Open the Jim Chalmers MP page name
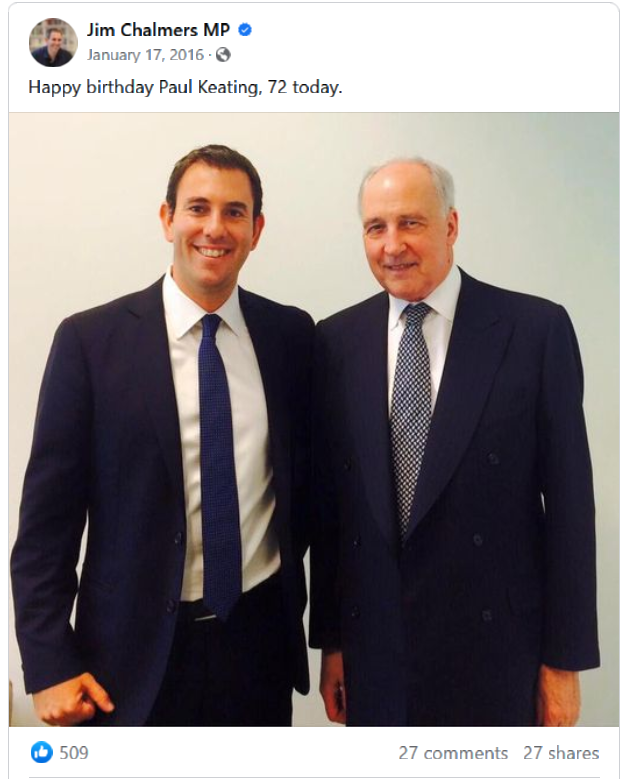 158,30
